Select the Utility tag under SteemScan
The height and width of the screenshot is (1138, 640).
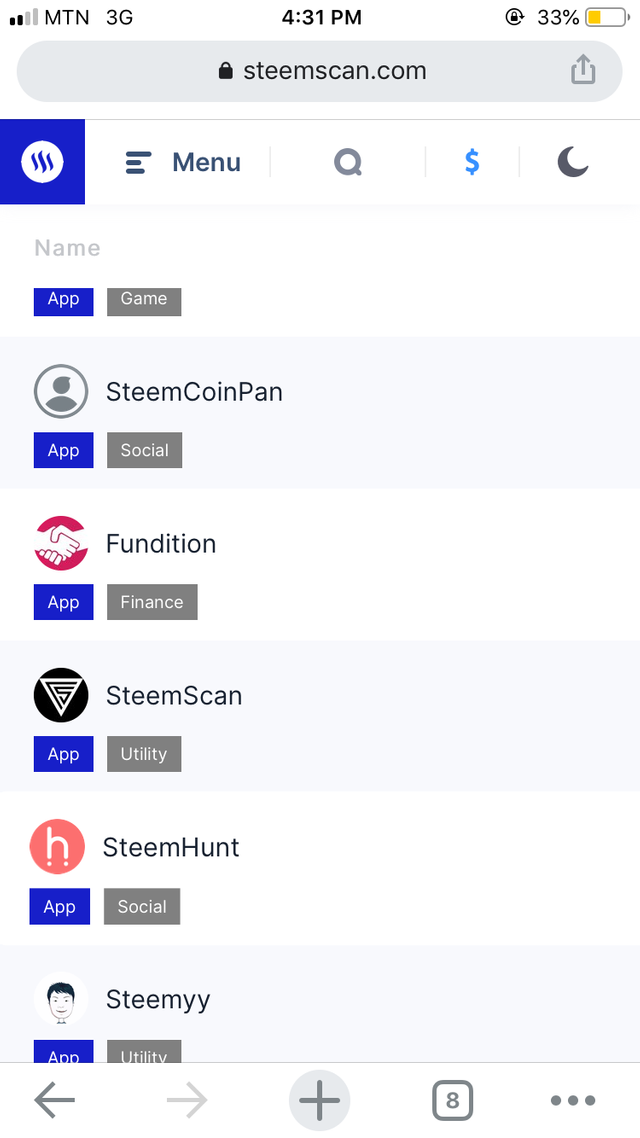coord(144,754)
